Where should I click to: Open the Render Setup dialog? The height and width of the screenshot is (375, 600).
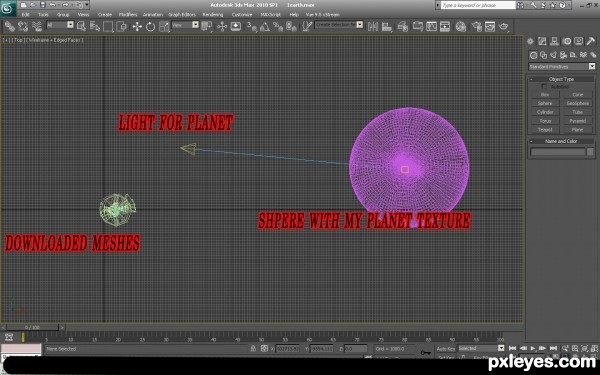coord(476,26)
